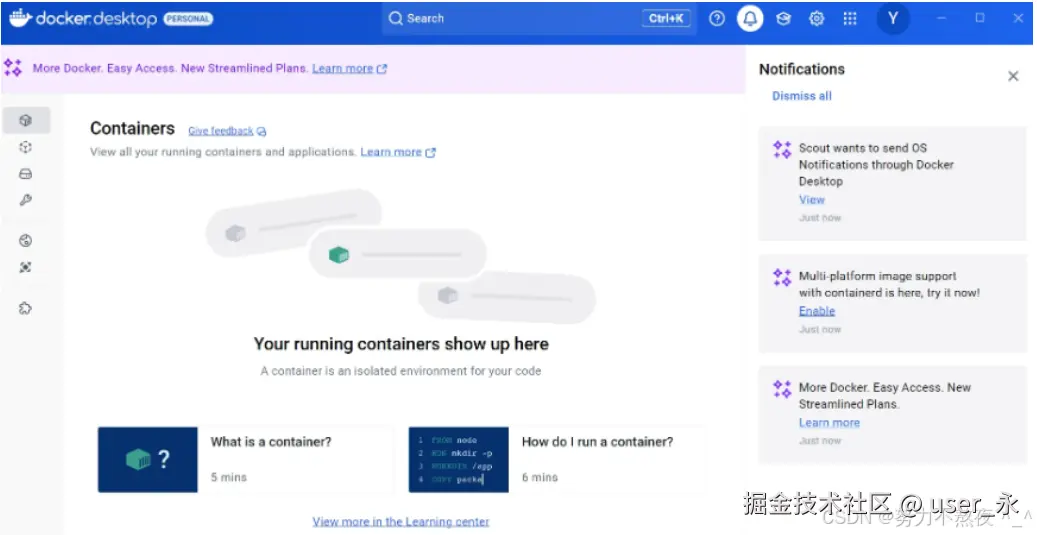Open the Containers view in sidebar
The width and height of the screenshot is (1037, 535).
(x=26, y=120)
